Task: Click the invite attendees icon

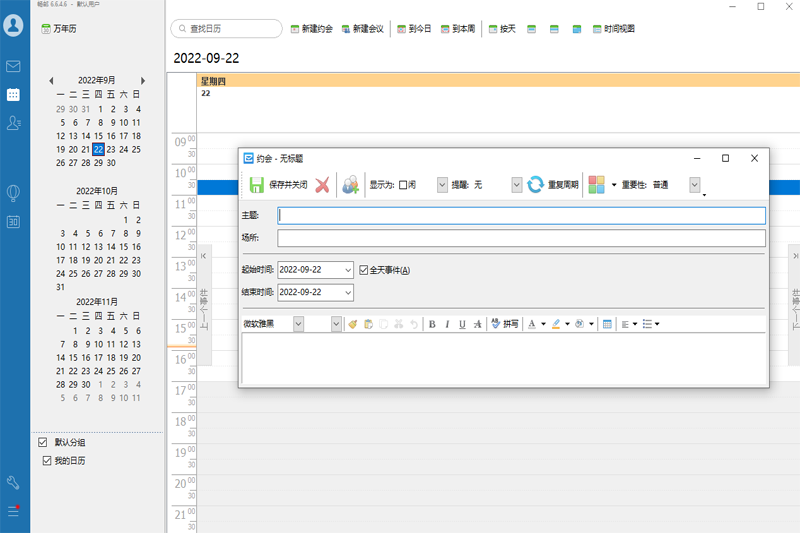Action: click(x=350, y=185)
